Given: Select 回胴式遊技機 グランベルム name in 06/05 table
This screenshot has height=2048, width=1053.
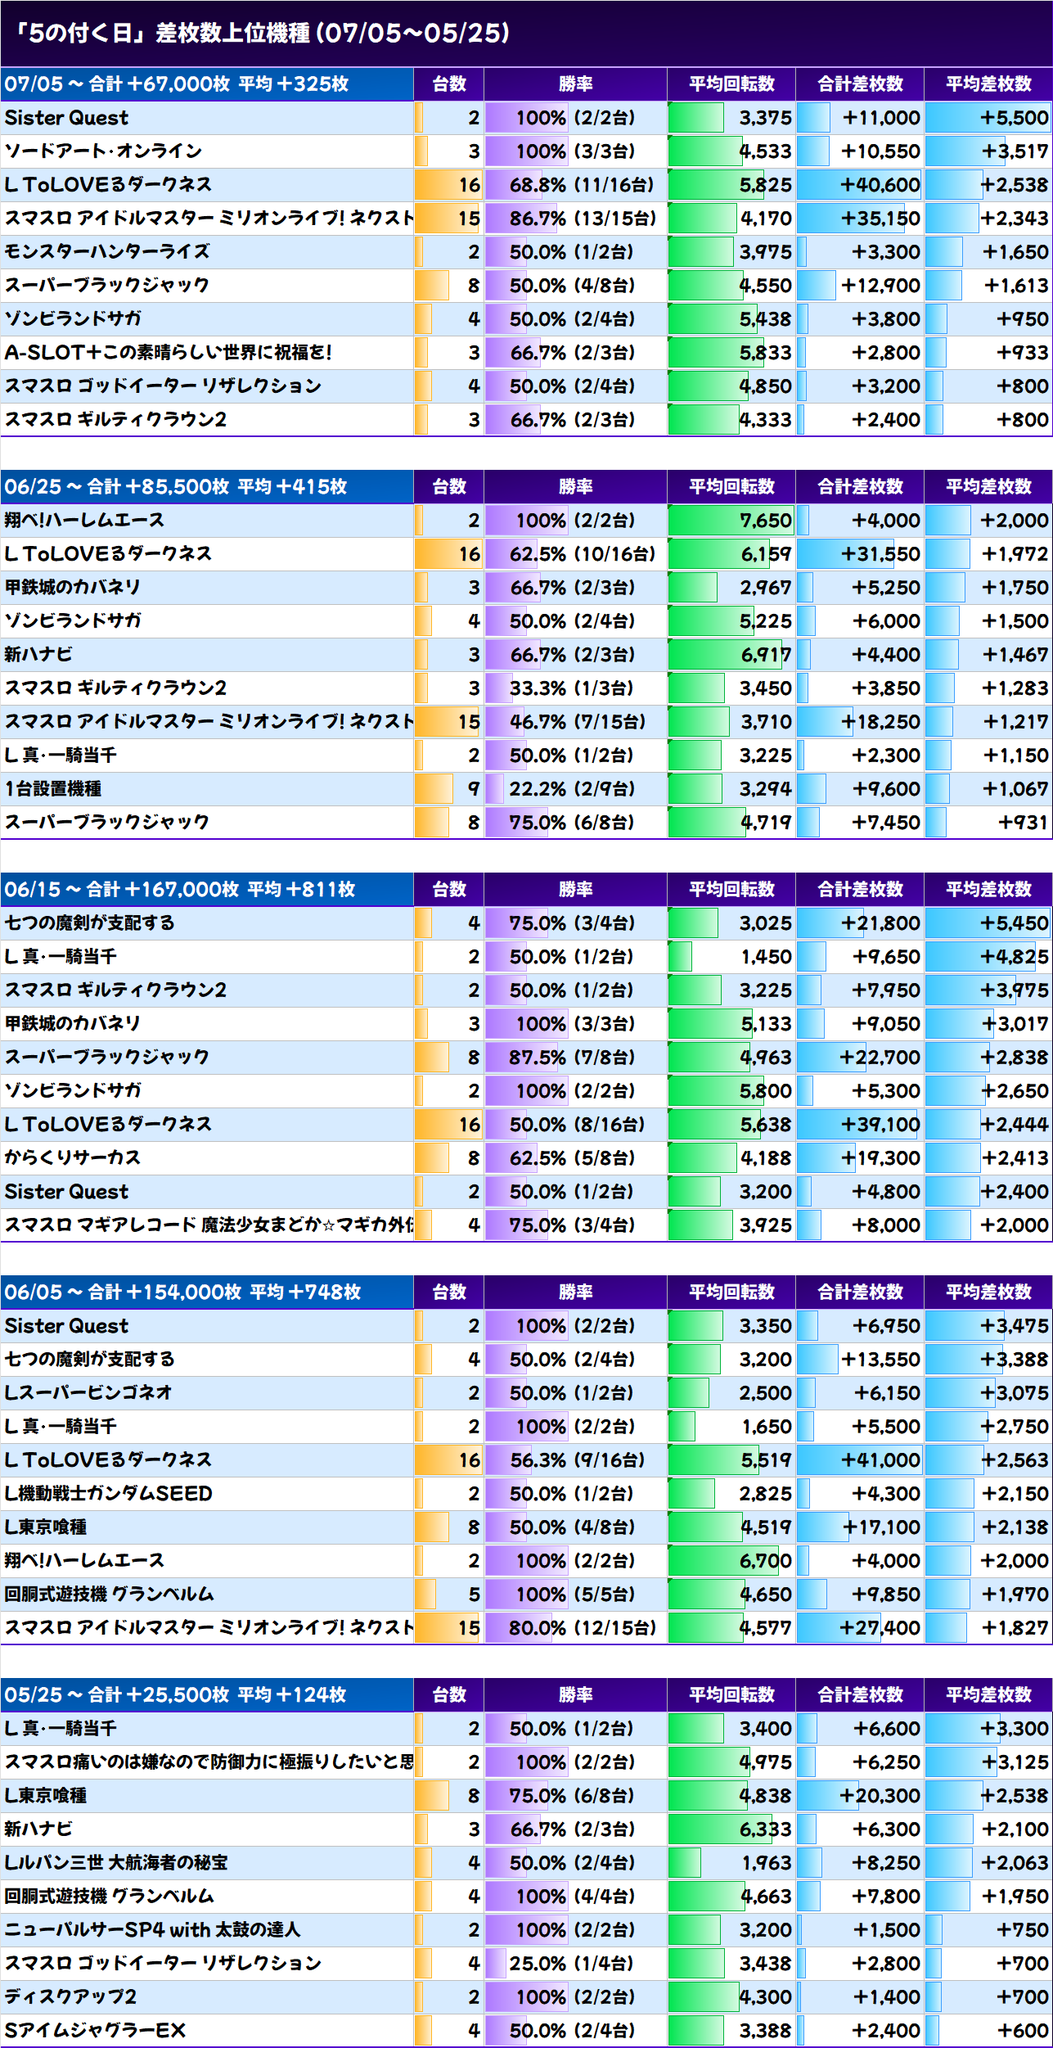Looking at the screenshot, I should point(109,1594).
